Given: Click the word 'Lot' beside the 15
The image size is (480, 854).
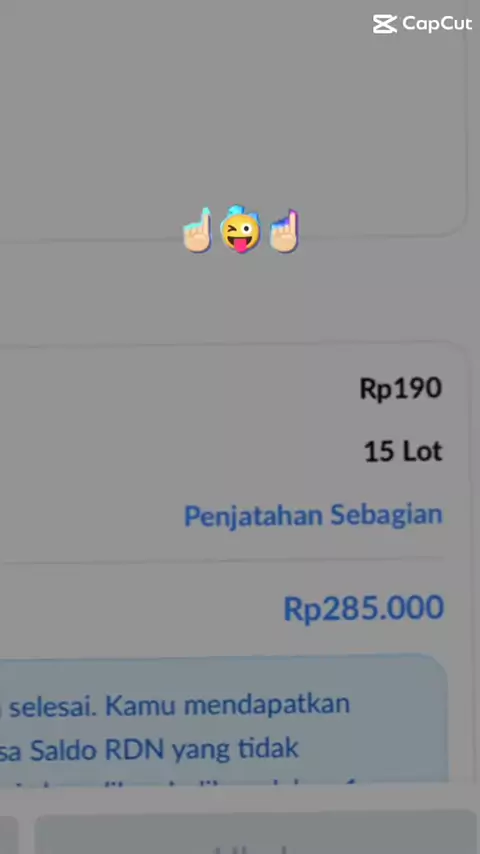Looking at the screenshot, I should click(422, 452).
